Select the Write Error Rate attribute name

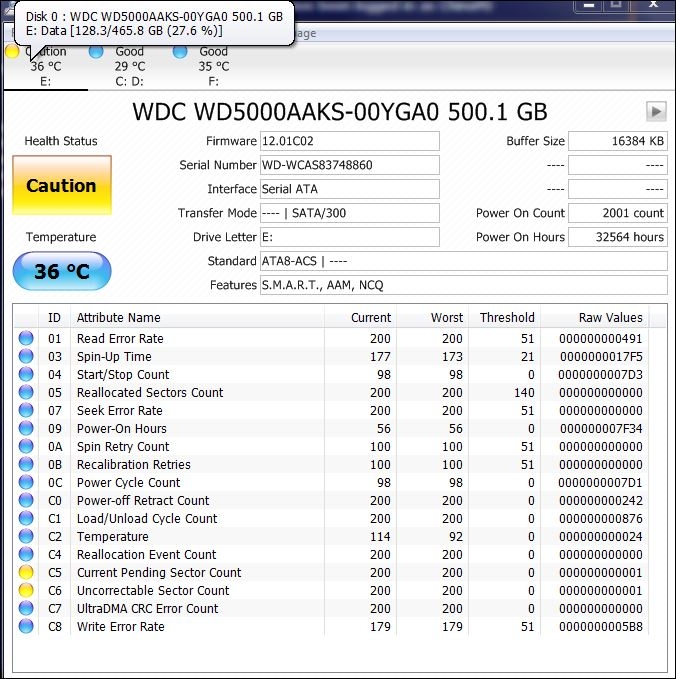pos(120,627)
